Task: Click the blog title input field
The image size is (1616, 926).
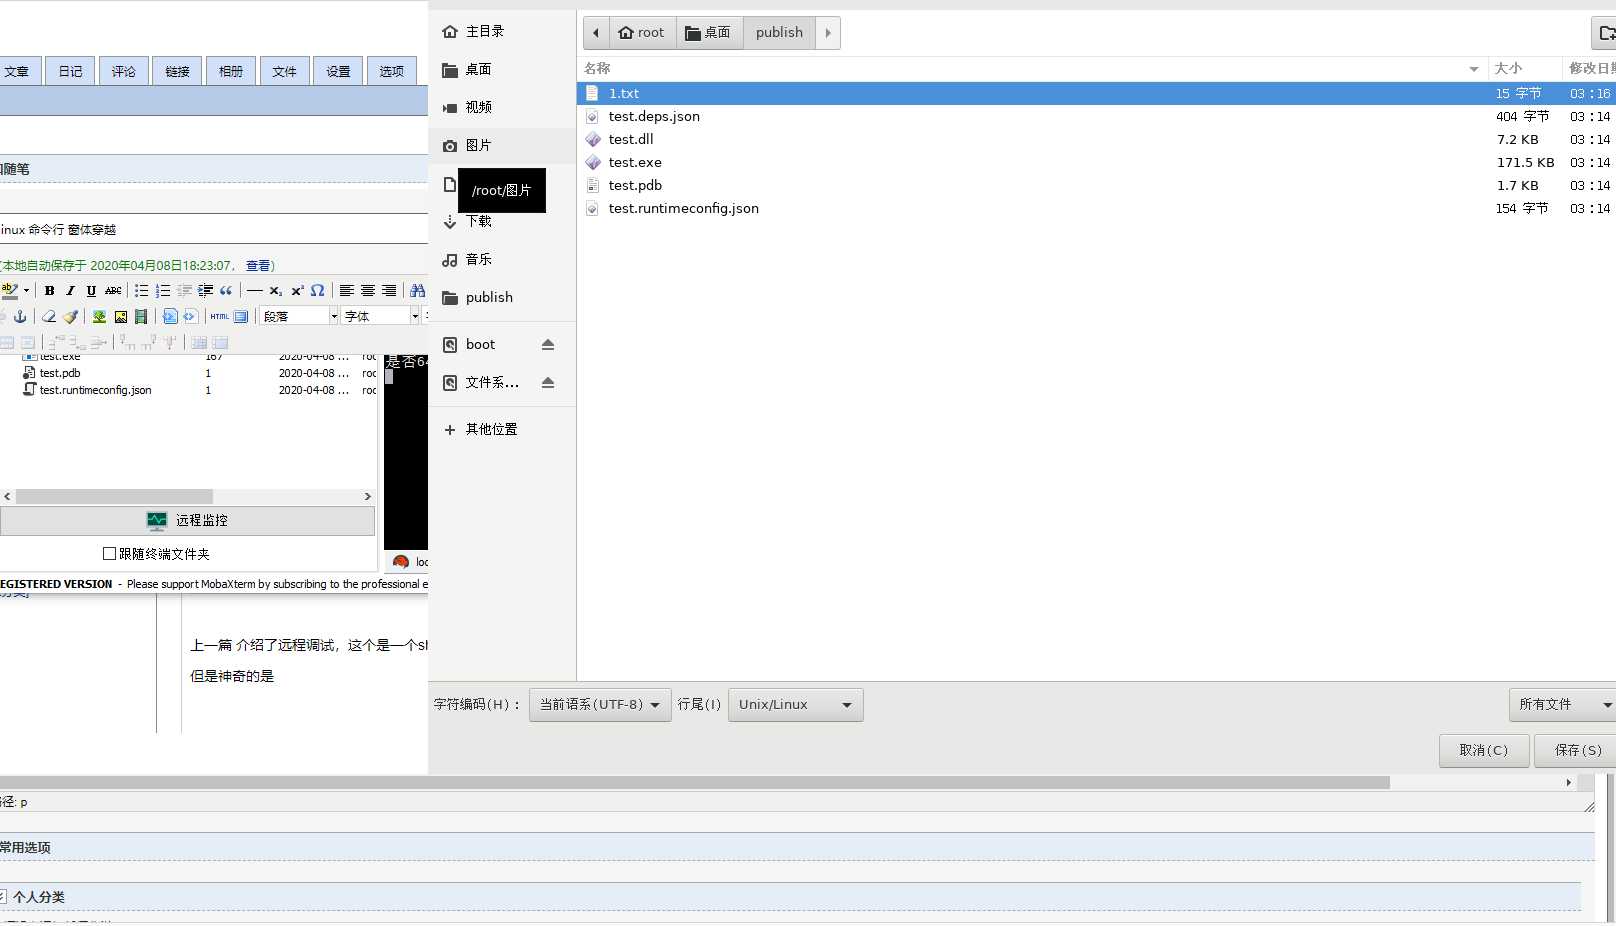Action: tap(214, 229)
